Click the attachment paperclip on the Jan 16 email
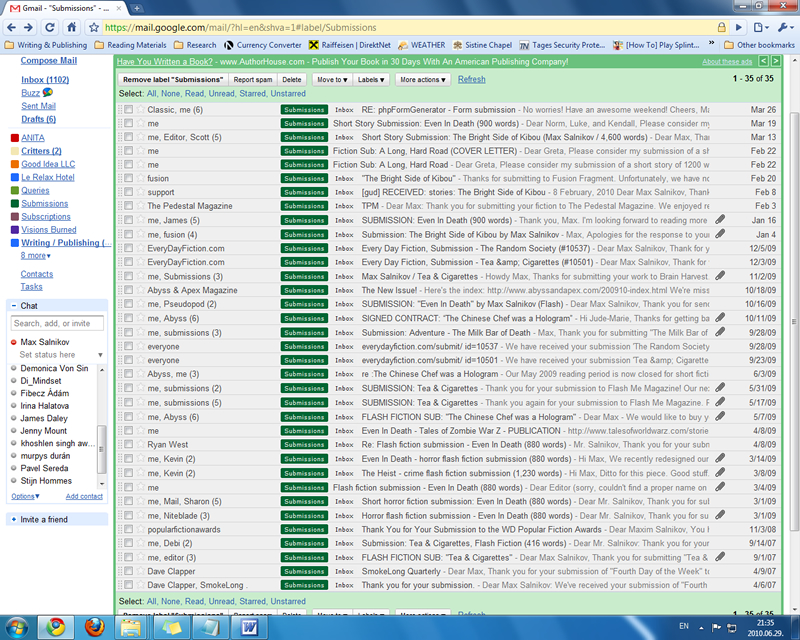Viewport: 800px width, 640px height. 720,220
